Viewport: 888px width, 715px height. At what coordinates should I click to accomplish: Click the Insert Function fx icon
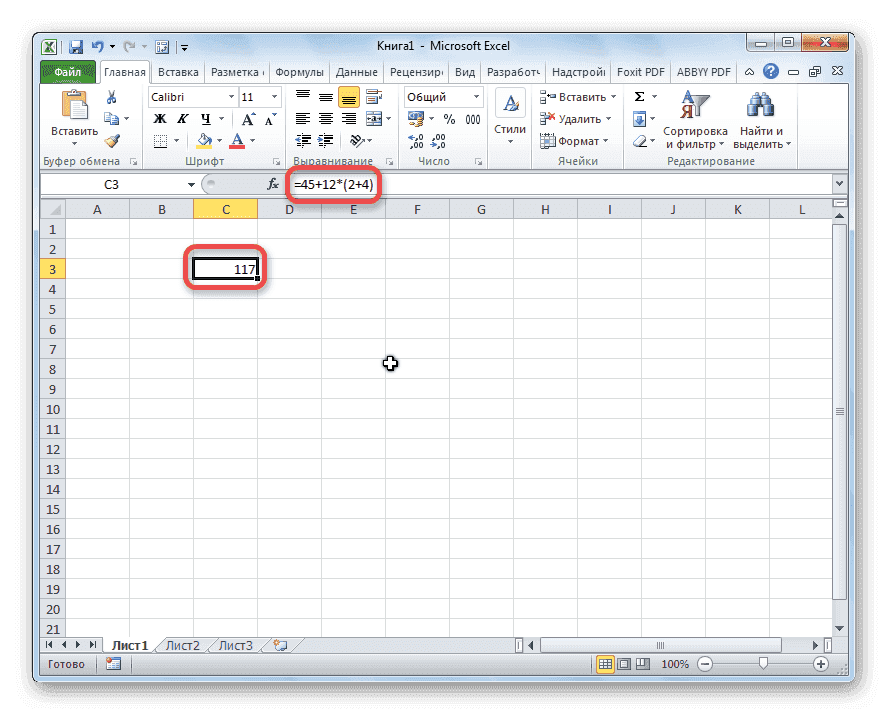272,184
